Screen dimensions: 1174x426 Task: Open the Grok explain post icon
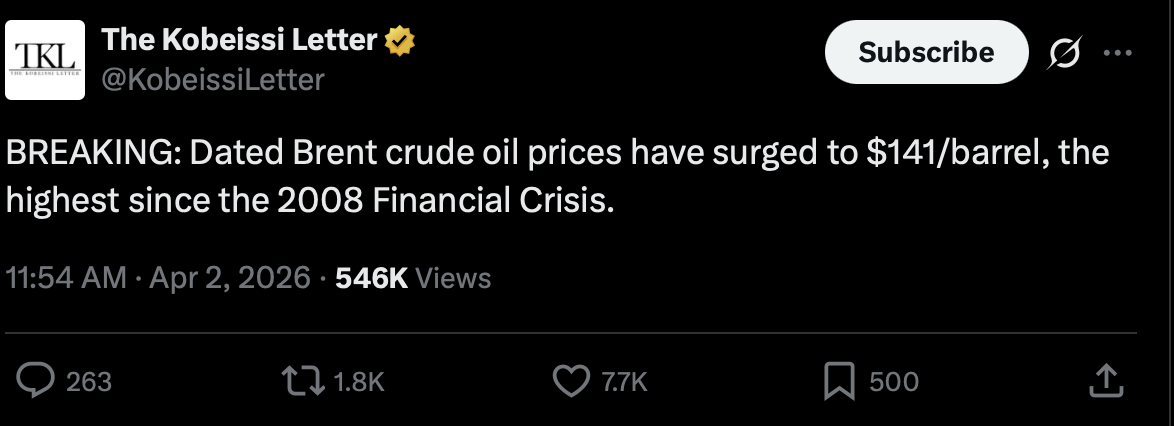tap(1065, 53)
